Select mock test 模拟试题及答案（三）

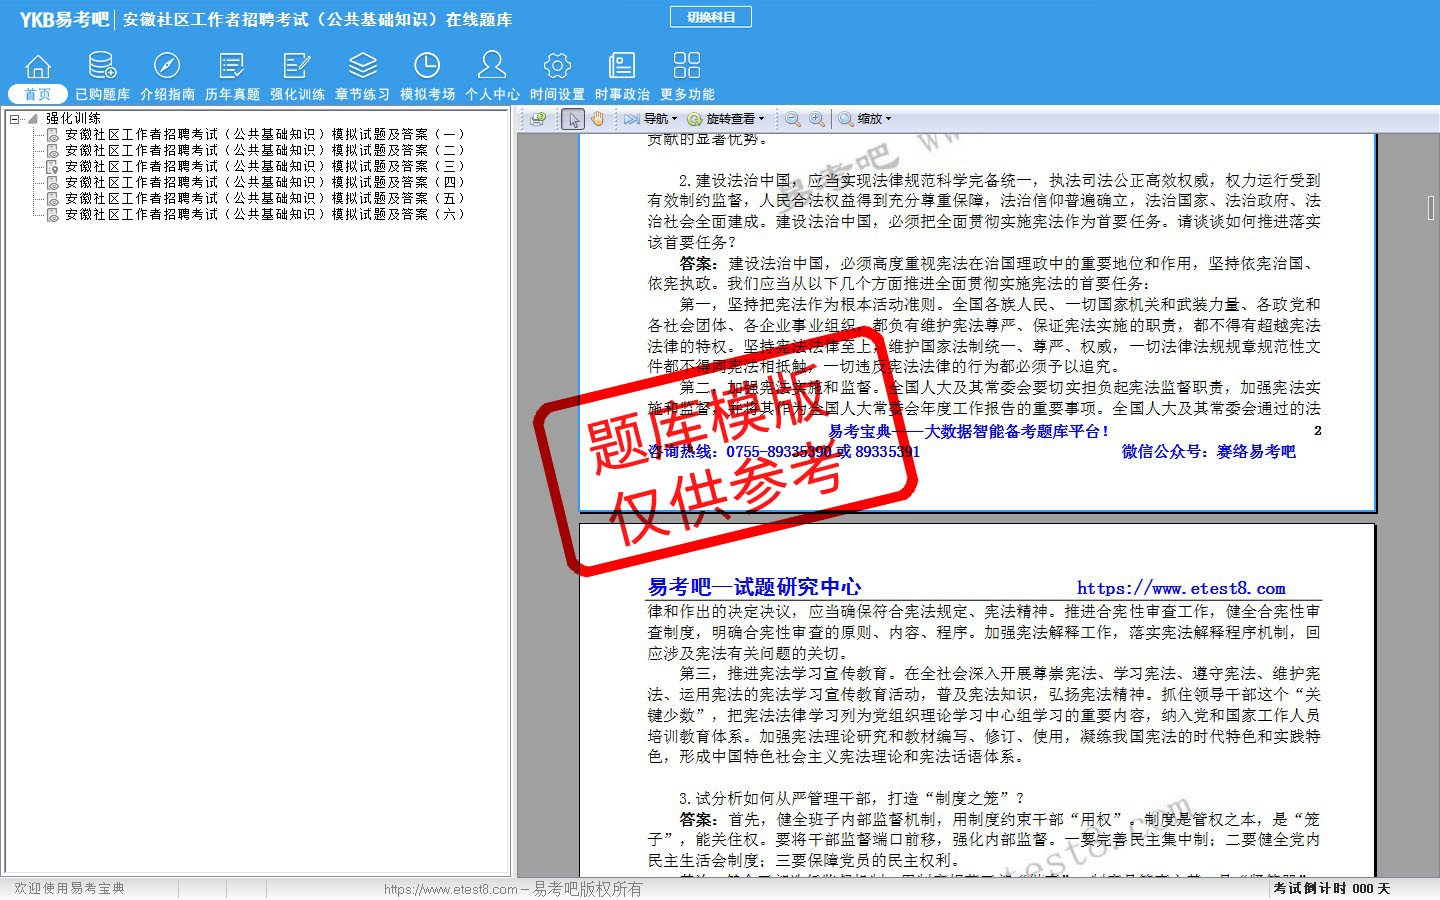[264, 166]
